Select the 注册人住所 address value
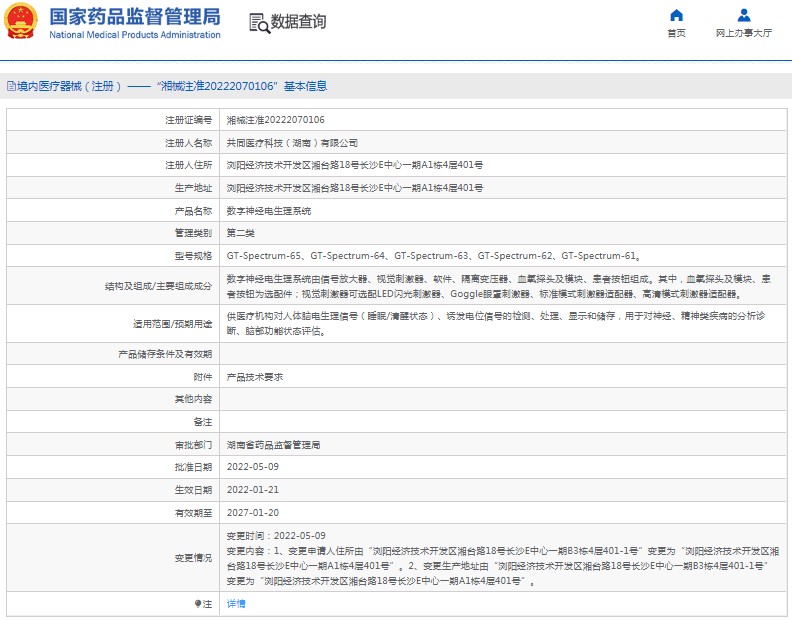Image resolution: width=792 pixels, height=620 pixels. (355, 165)
